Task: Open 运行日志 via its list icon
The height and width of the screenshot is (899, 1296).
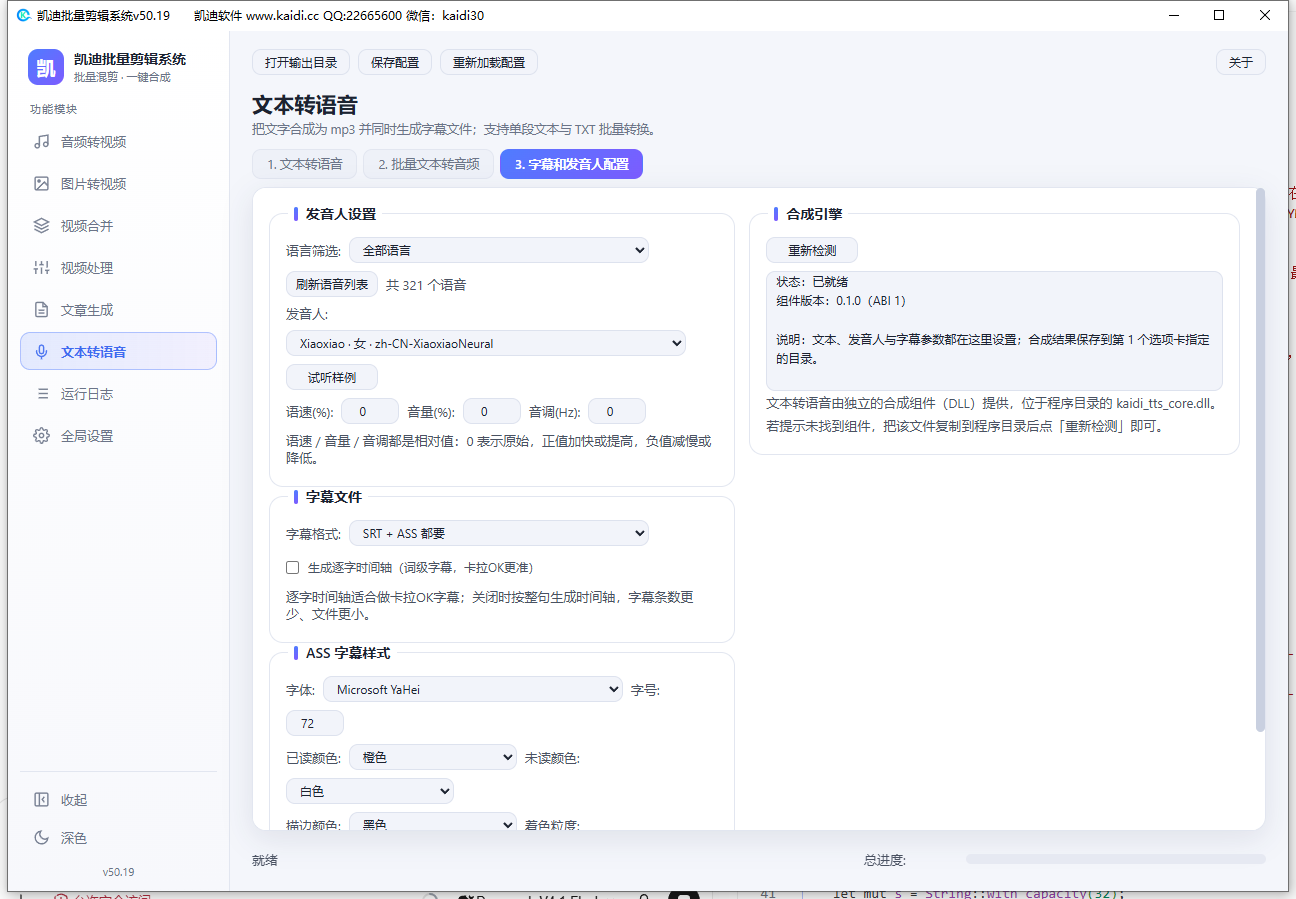Action: (x=41, y=394)
